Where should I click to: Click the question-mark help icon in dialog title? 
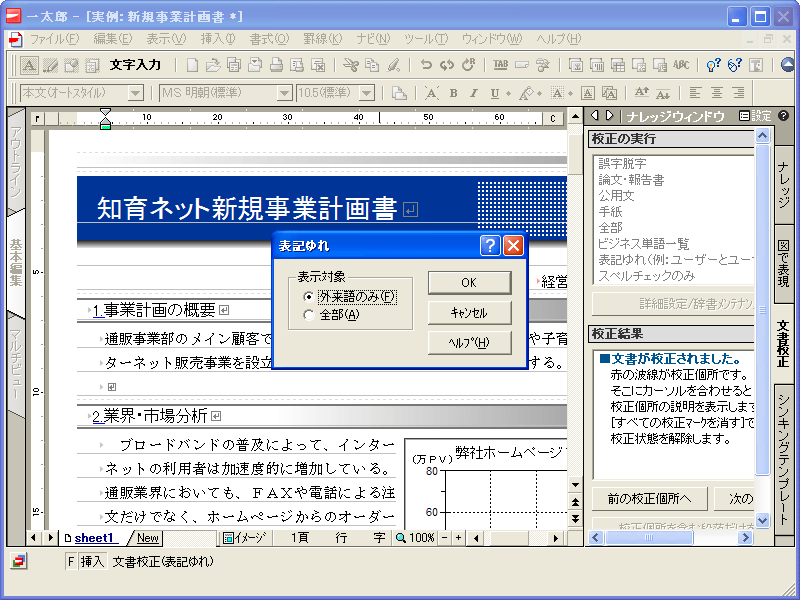click(490, 245)
